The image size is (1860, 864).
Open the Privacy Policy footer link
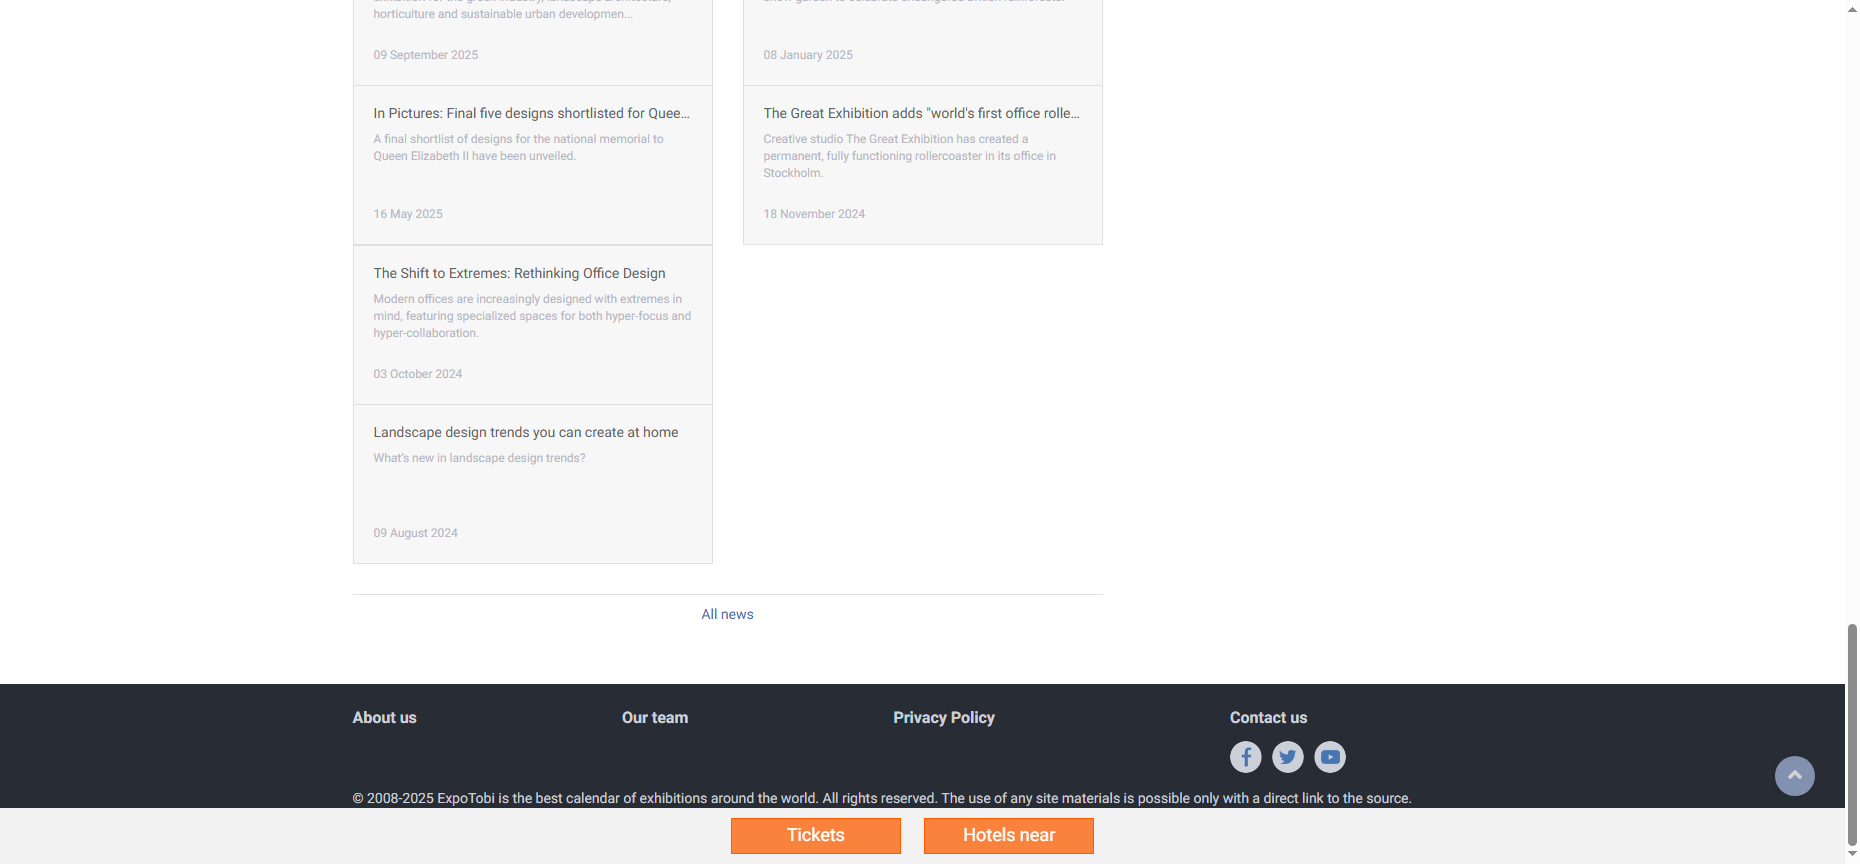coord(943,717)
